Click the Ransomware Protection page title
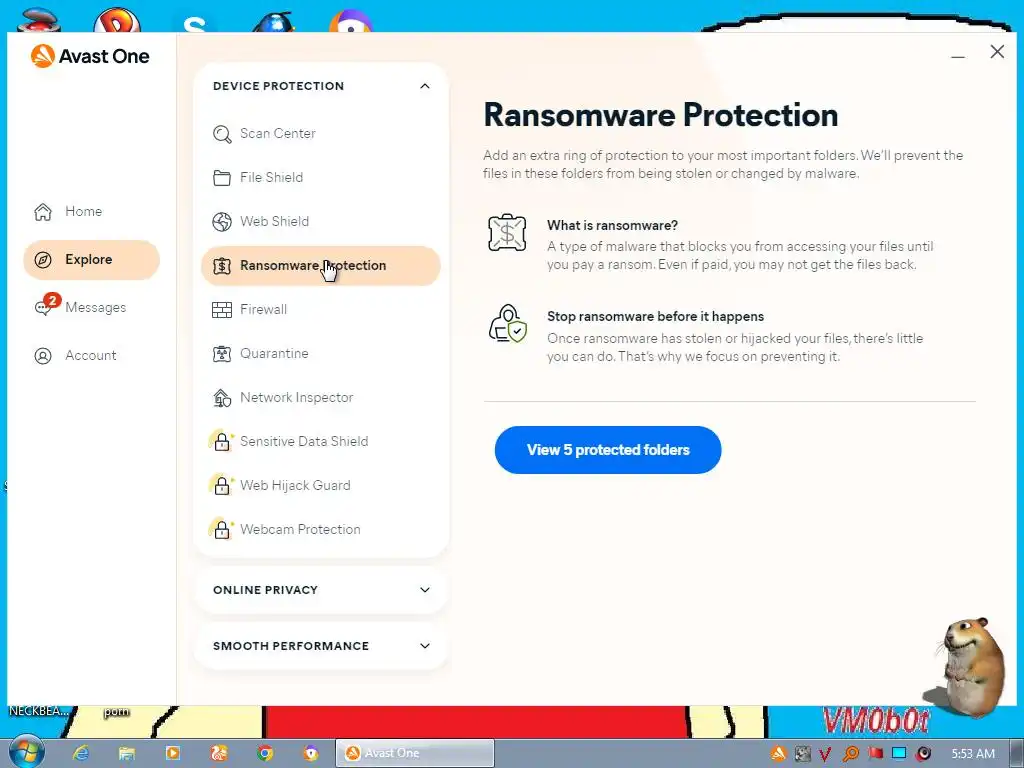The height and width of the screenshot is (768, 1024). 661,116
